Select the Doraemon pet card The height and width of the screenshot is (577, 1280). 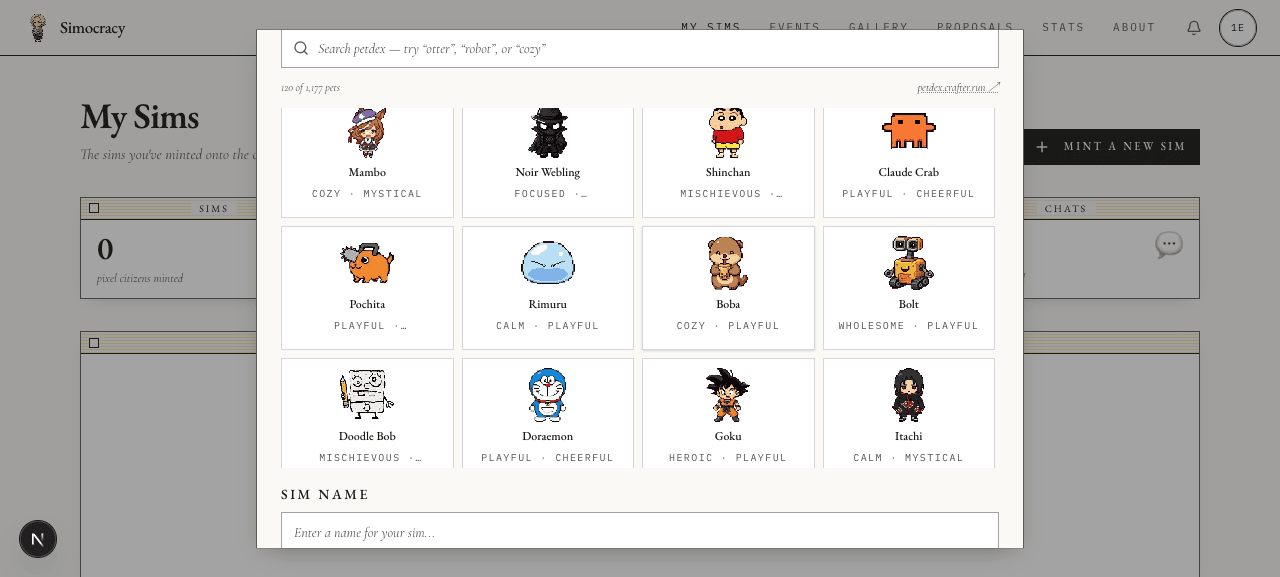(548, 413)
